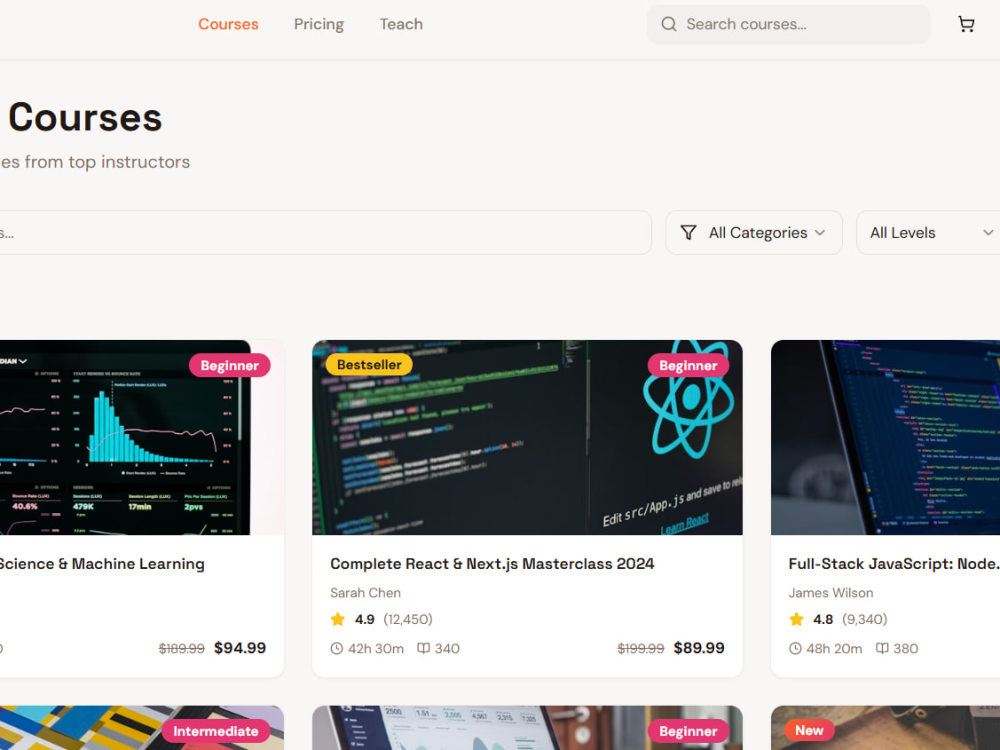Click book icon beside 340 lessons
1000x750 pixels.
click(x=423, y=649)
